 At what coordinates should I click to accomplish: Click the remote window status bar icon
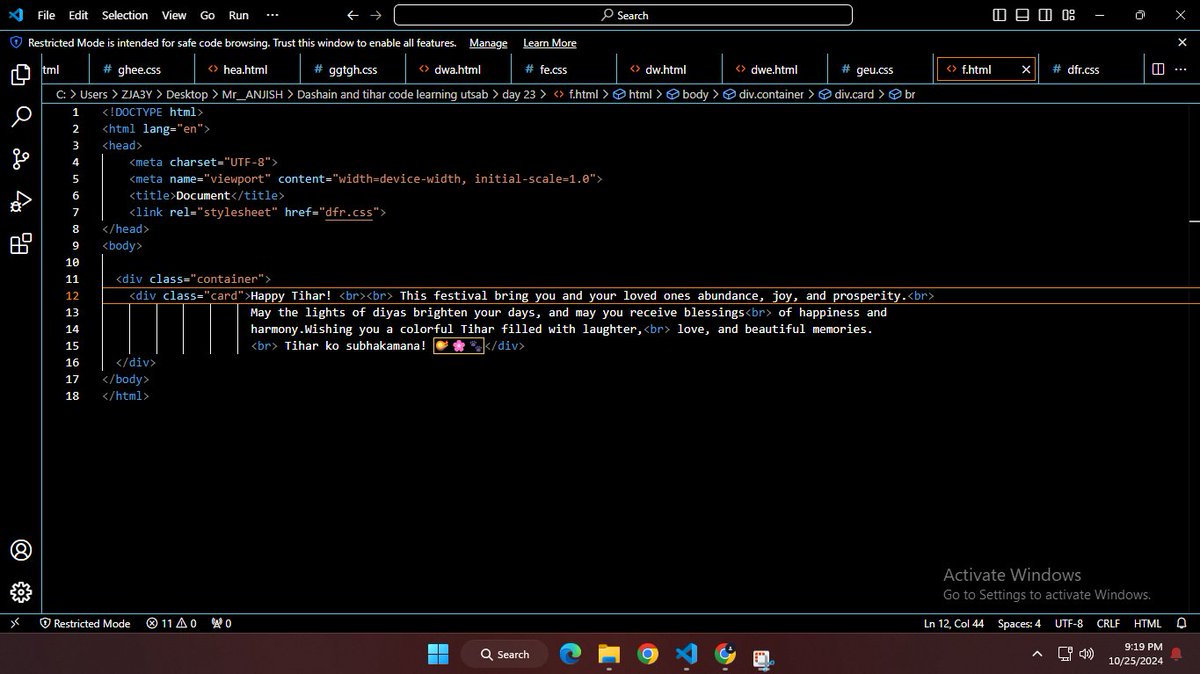coord(14,623)
